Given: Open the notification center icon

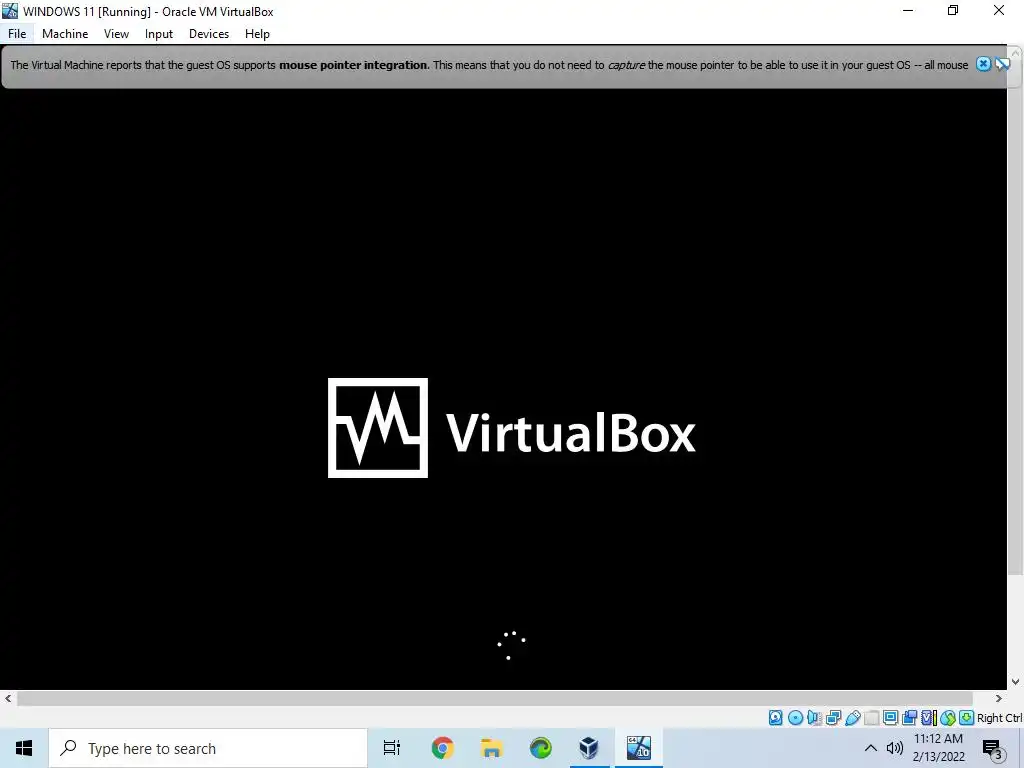Looking at the screenshot, I should (x=993, y=748).
